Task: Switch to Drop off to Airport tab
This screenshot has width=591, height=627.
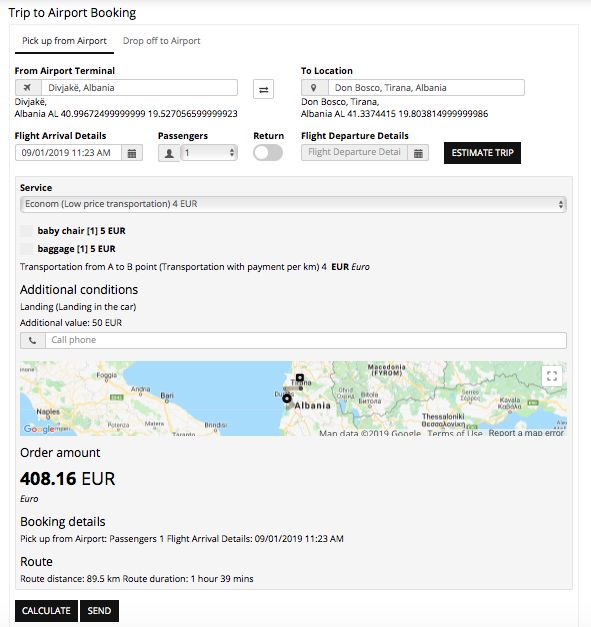Action: pyautogui.click(x=162, y=41)
